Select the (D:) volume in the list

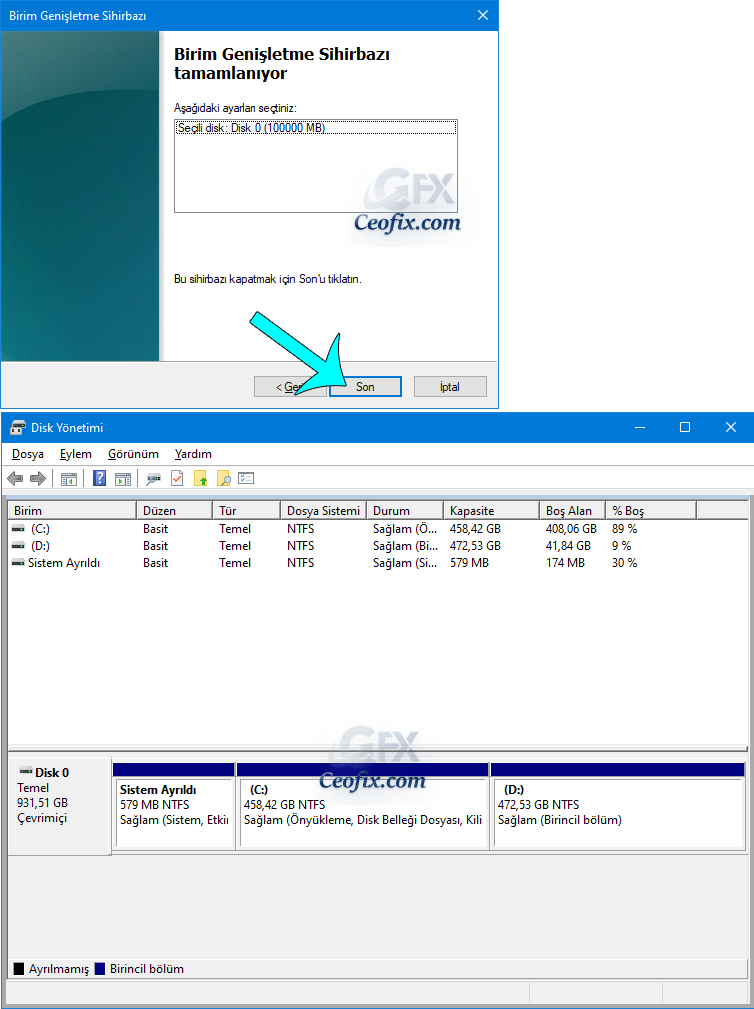(x=41, y=546)
